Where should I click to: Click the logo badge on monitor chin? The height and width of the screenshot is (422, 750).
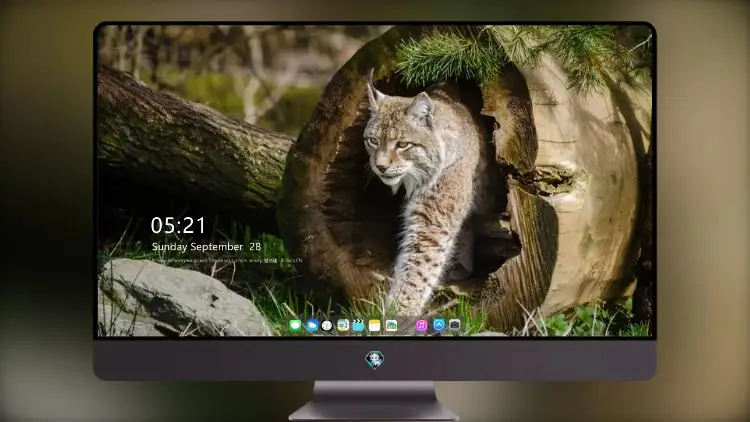tap(375, 360)
